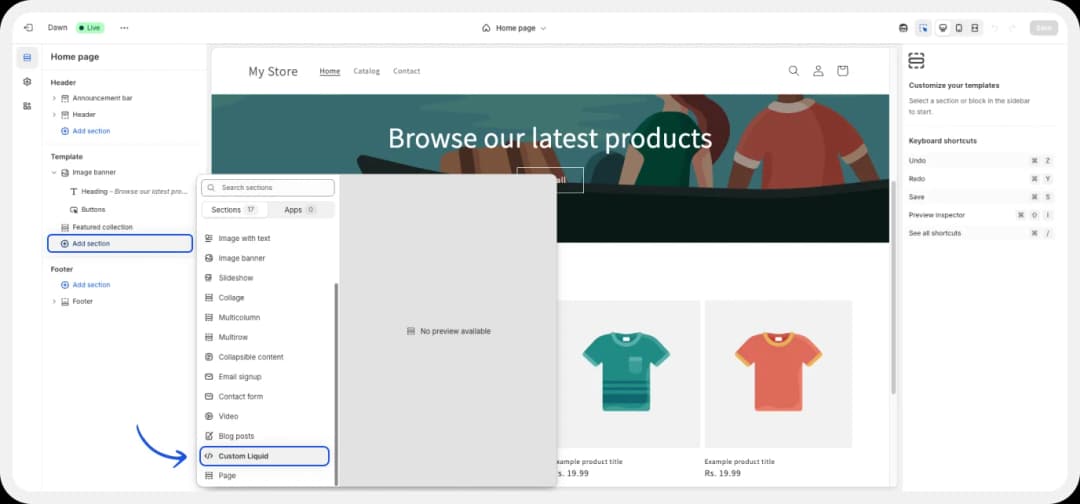Click the Redo arrow in top bar
Image resolution: width=1080 pixels, height=504 pixels.
click(x=1012, y=28)
